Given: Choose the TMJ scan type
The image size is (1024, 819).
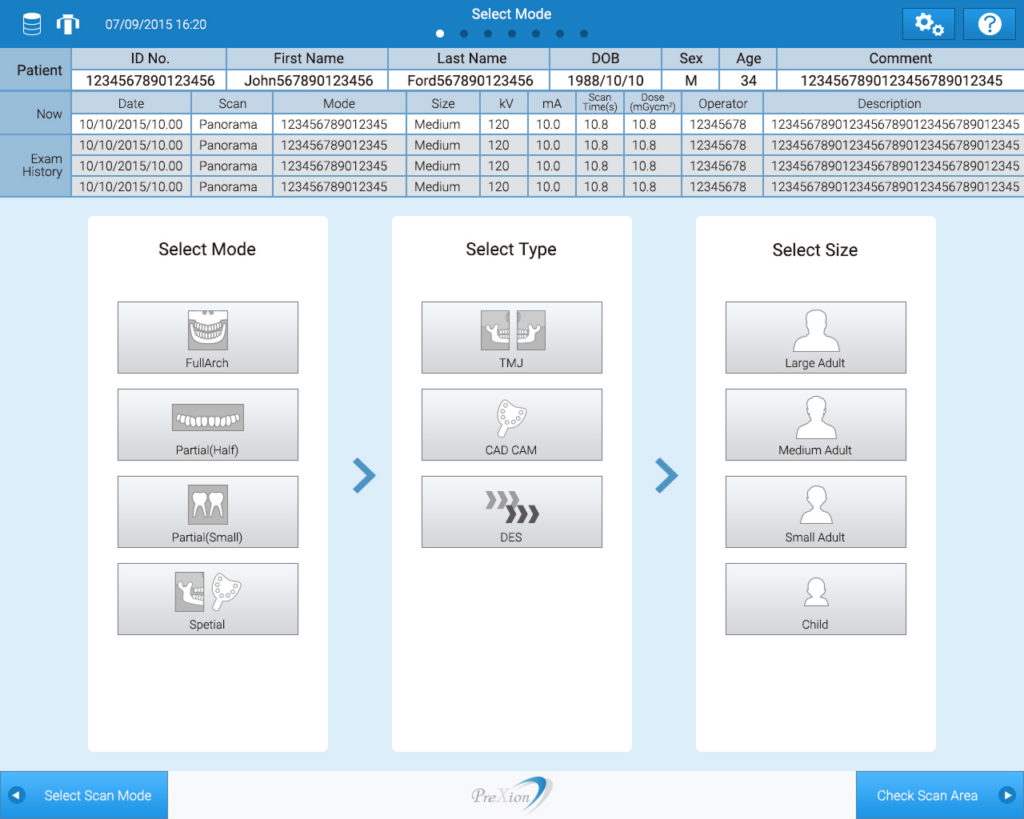Looking at the screenshot, I should [511, 338].
